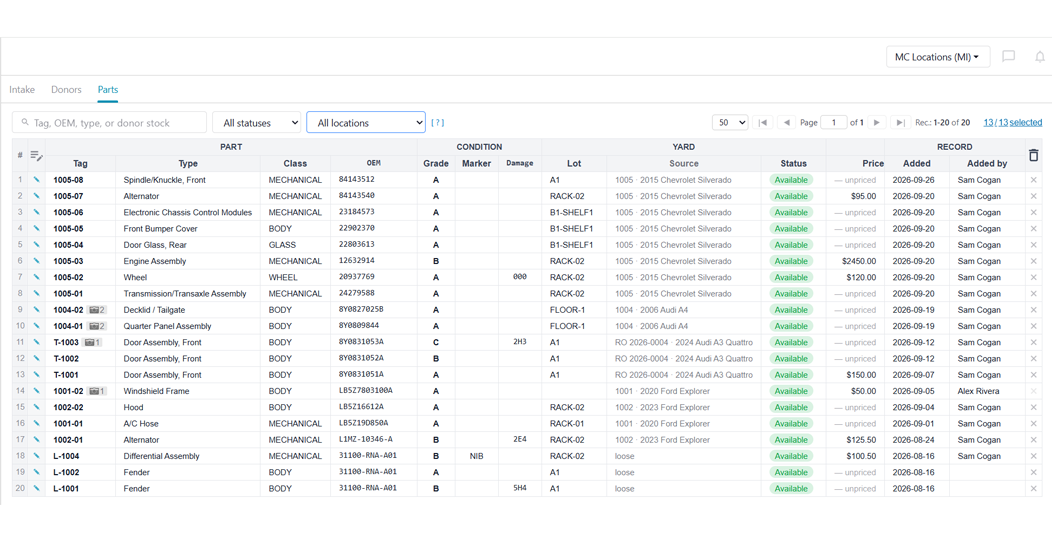Click Differential Assembly type cell
The height and width of the screenshot is (541, 1052).
(x=162, y=456)
